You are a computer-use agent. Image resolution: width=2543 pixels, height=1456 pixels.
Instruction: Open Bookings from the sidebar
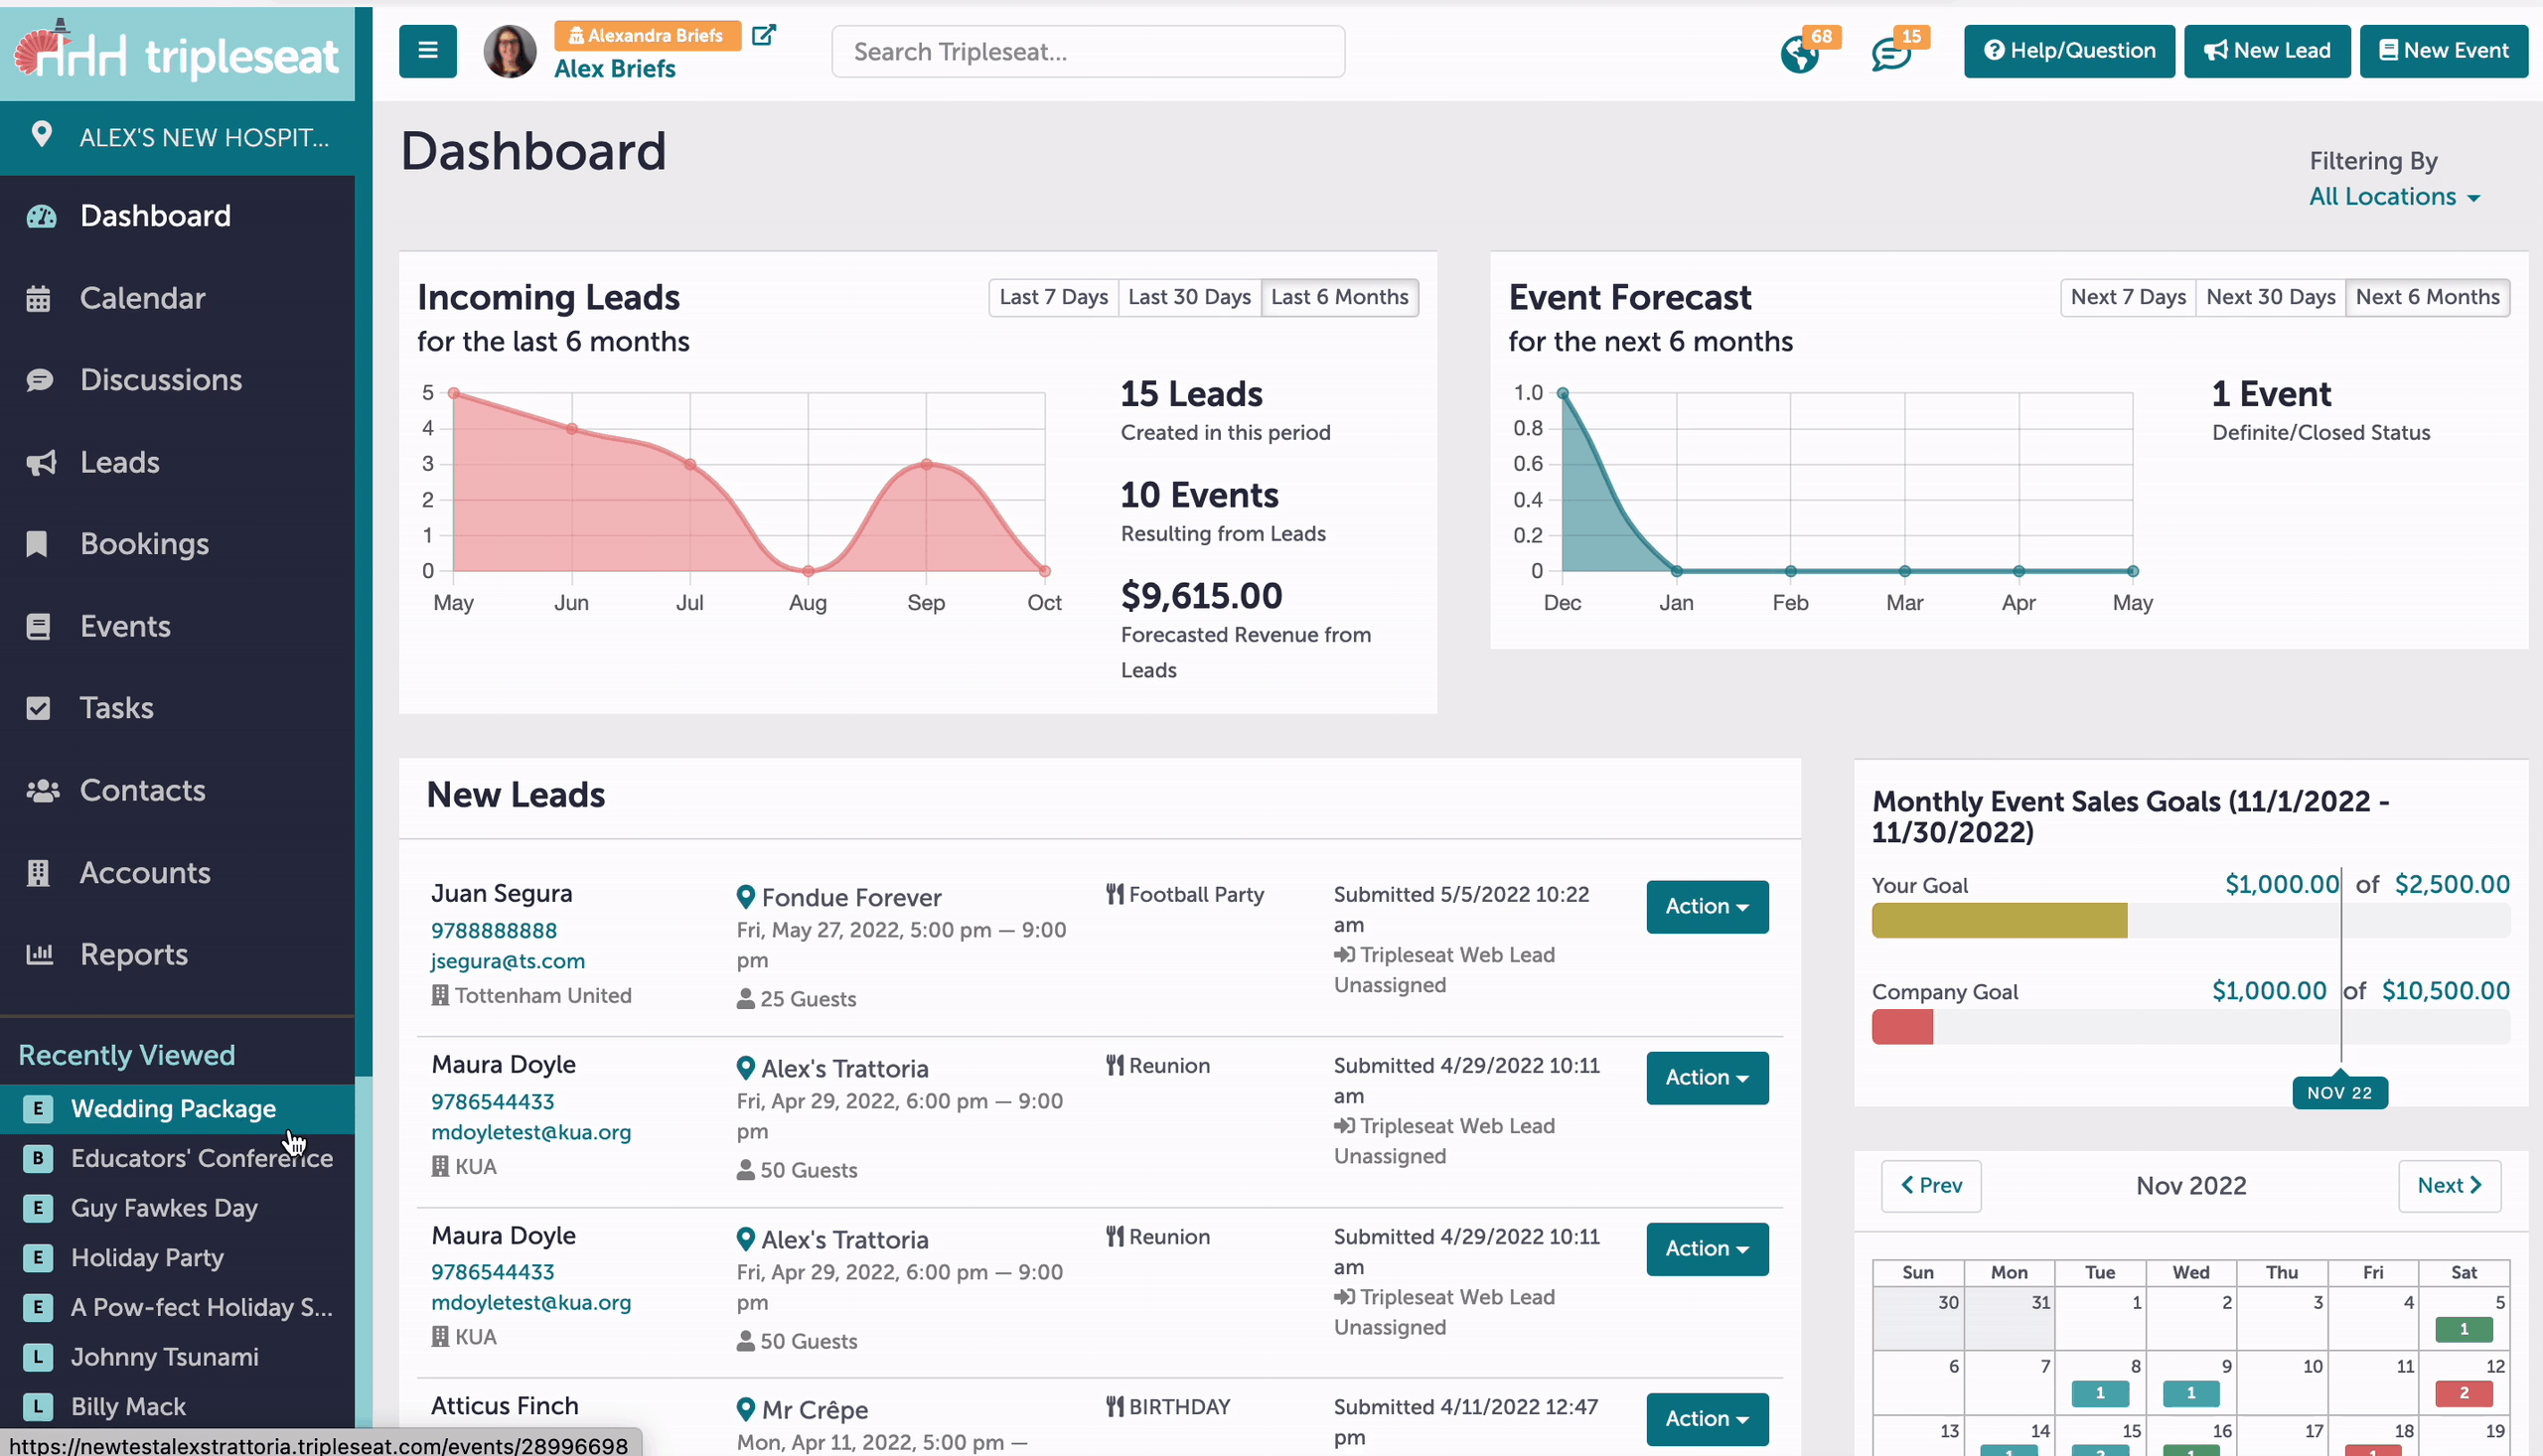177,544
